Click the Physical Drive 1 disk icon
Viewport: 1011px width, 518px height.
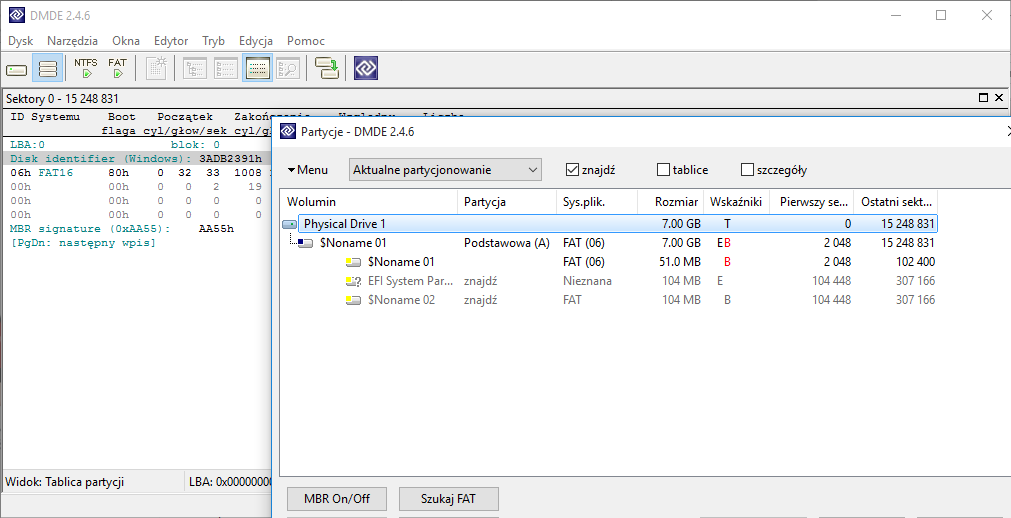pyautogui.click(x=290, y=224)
